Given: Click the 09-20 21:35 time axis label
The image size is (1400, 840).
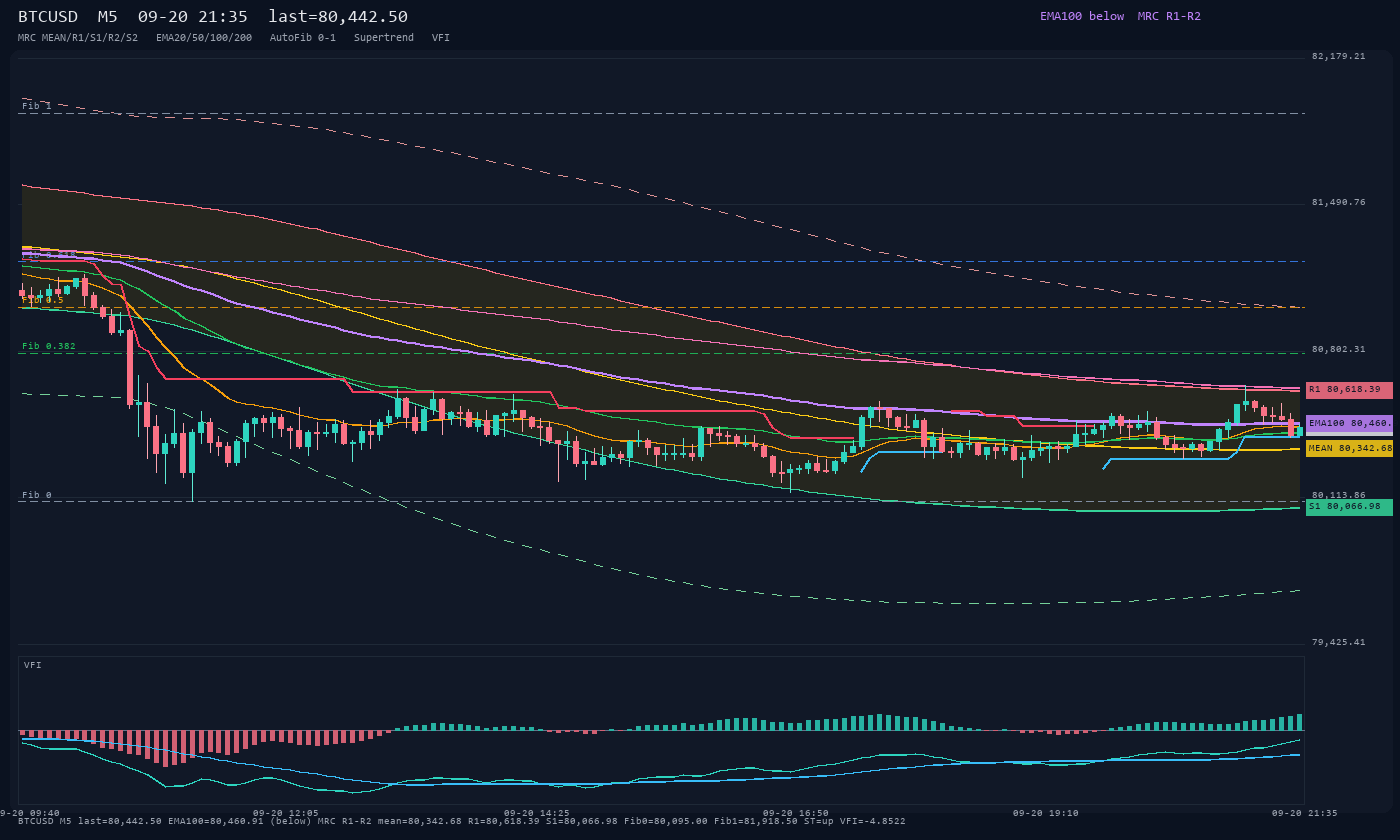Looking at the screenshot, I should [1304, 813].
